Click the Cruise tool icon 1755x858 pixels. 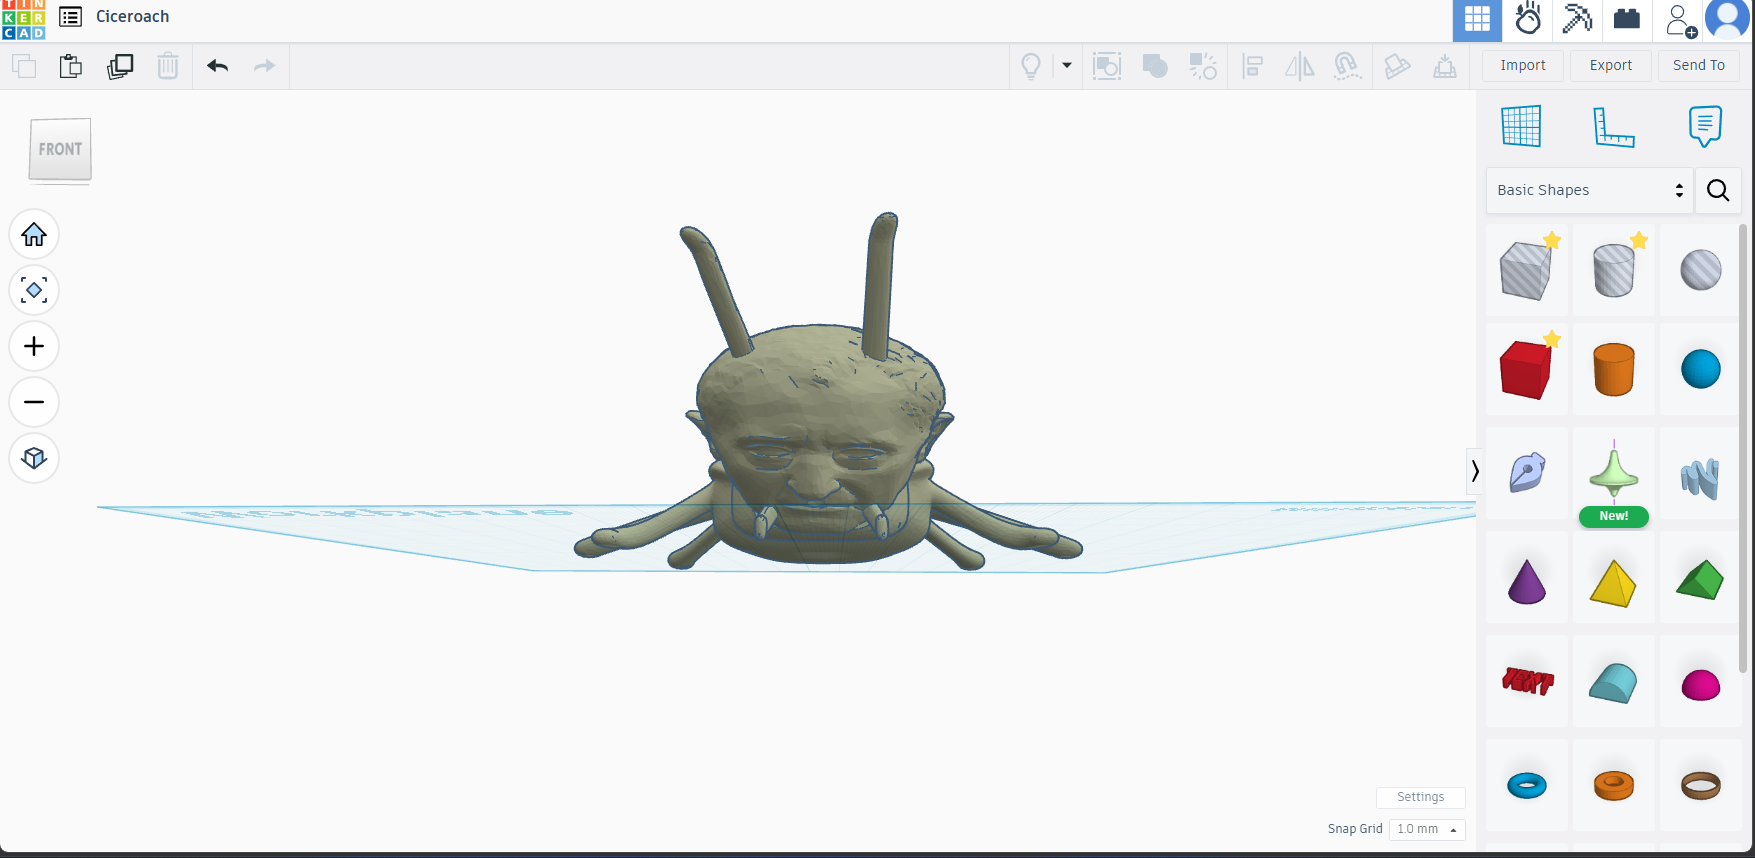click(x=1347, y=66)
